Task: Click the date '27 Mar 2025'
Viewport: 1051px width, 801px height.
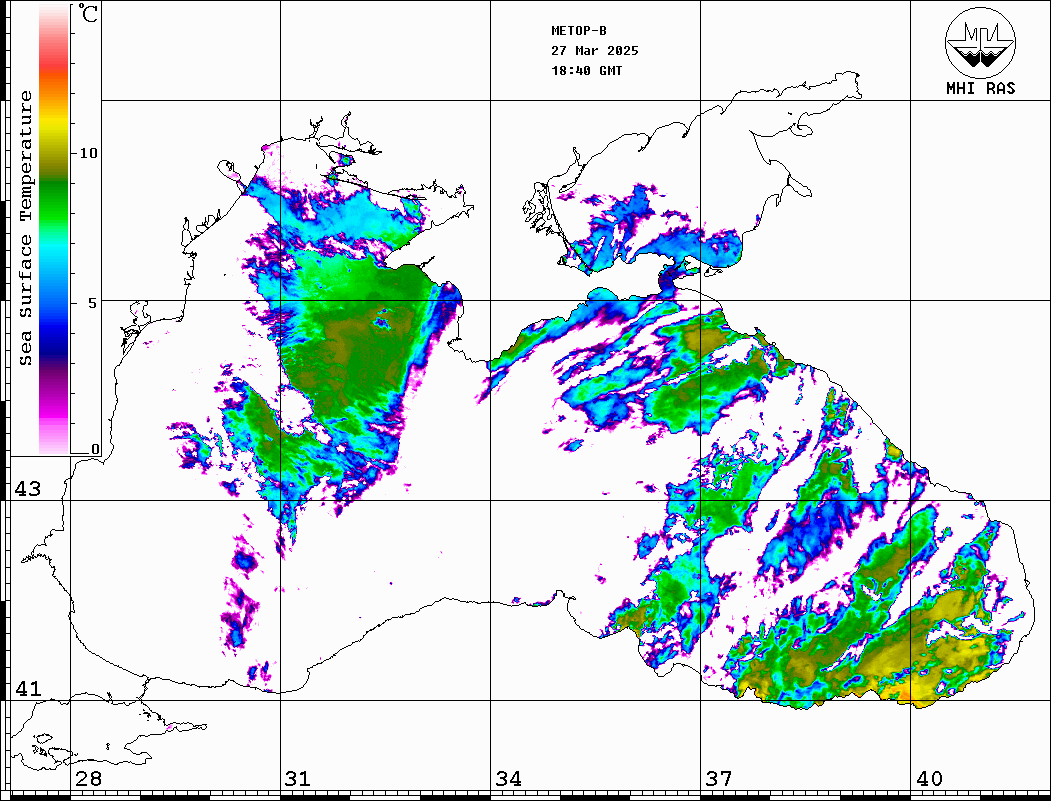Action: coord(595,50)
